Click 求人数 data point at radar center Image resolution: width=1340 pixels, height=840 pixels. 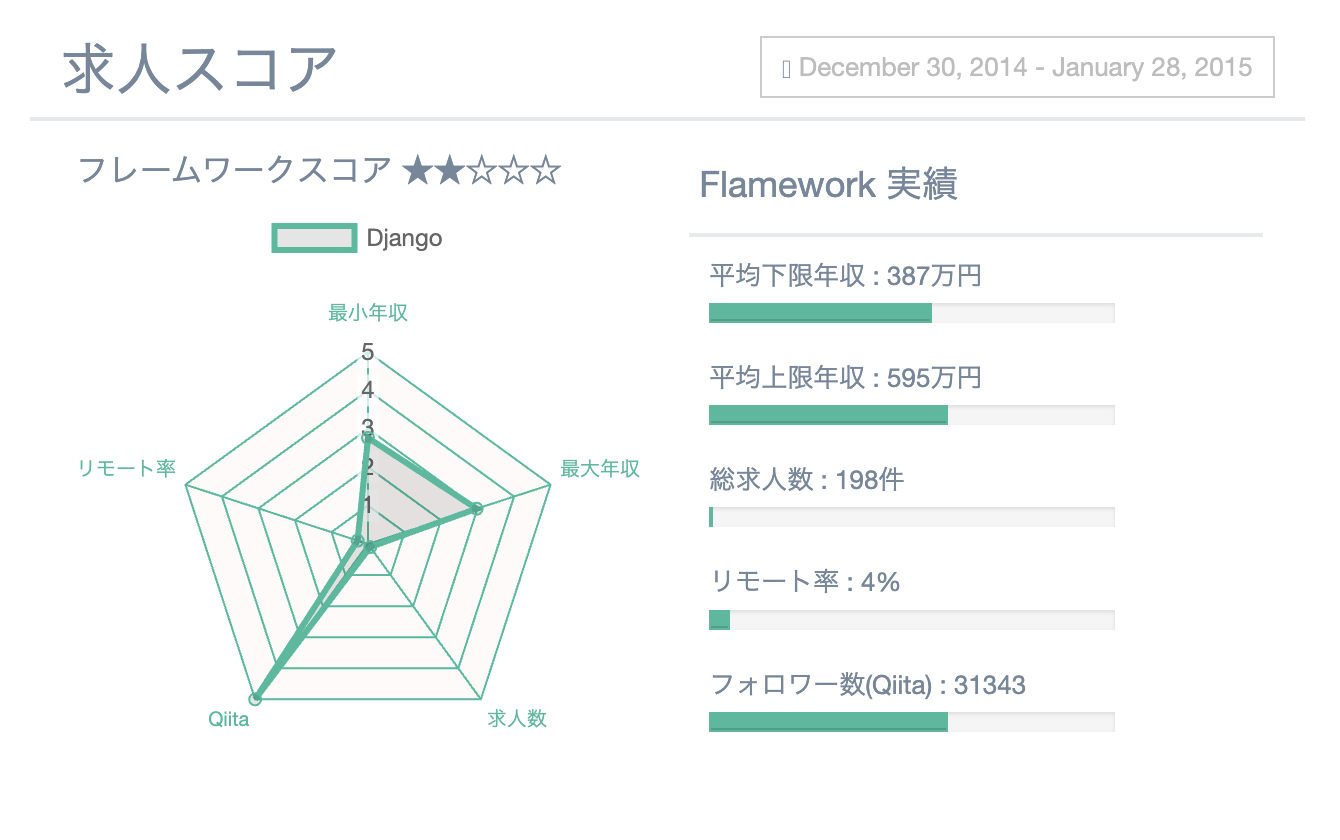[x=370, y=547]
